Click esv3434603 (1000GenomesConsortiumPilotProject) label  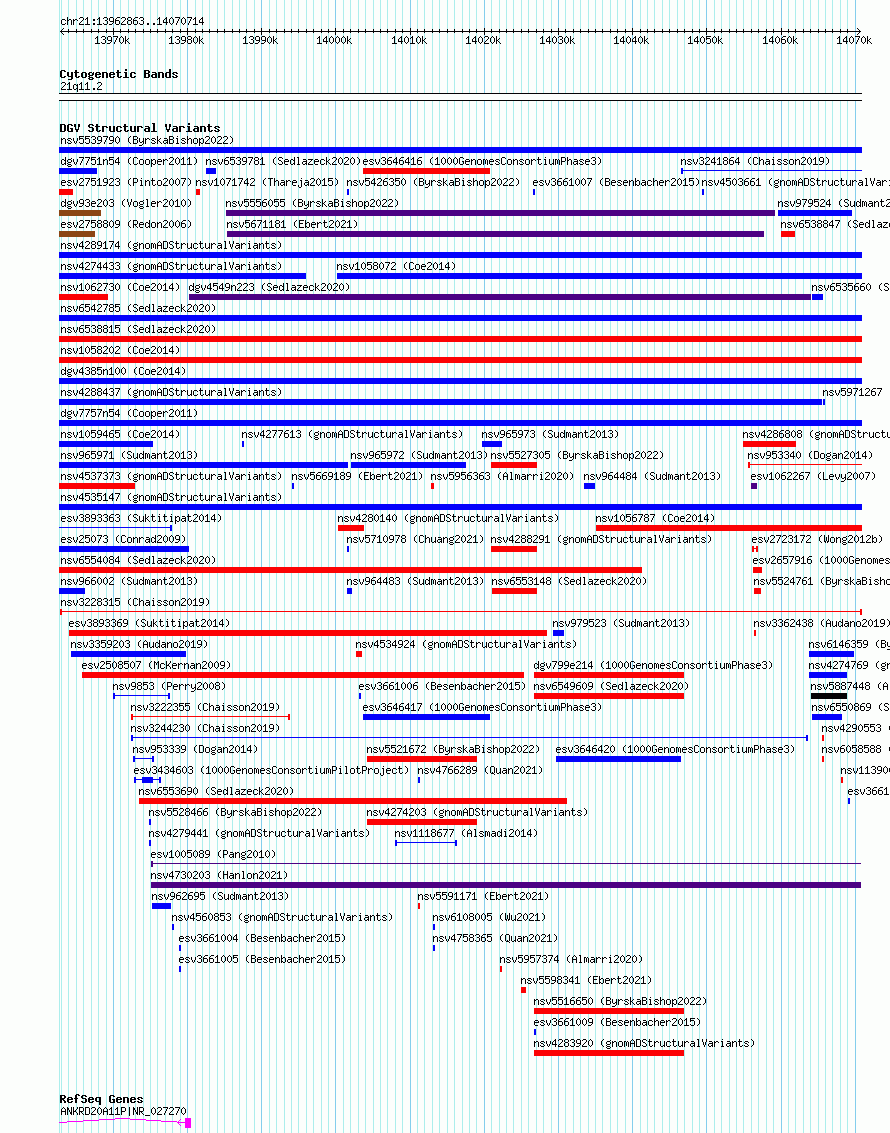[x=272, y=770]
